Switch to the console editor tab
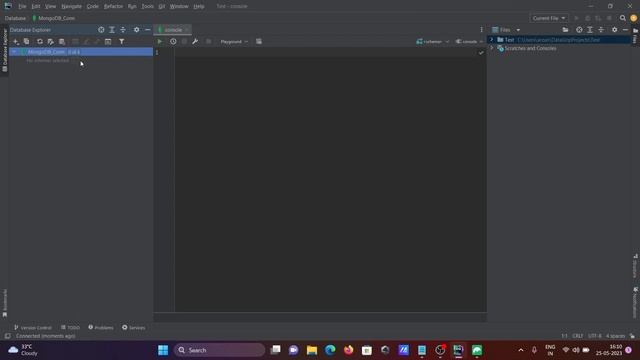 coord(173,30)
